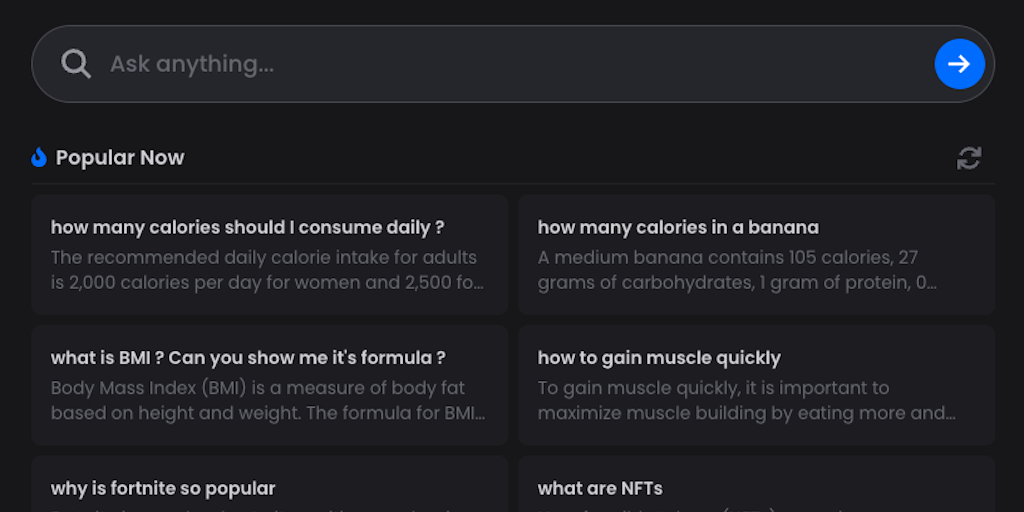The image size is (1024, 512).
Task: Open the "what are NFTs" question
Action: (600, 488)
